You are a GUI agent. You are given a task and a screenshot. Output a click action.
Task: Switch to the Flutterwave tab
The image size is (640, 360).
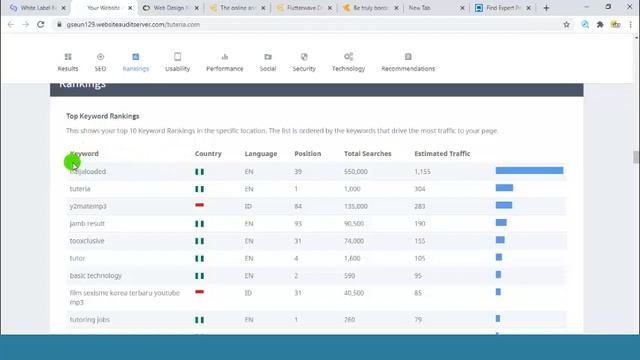303,8
